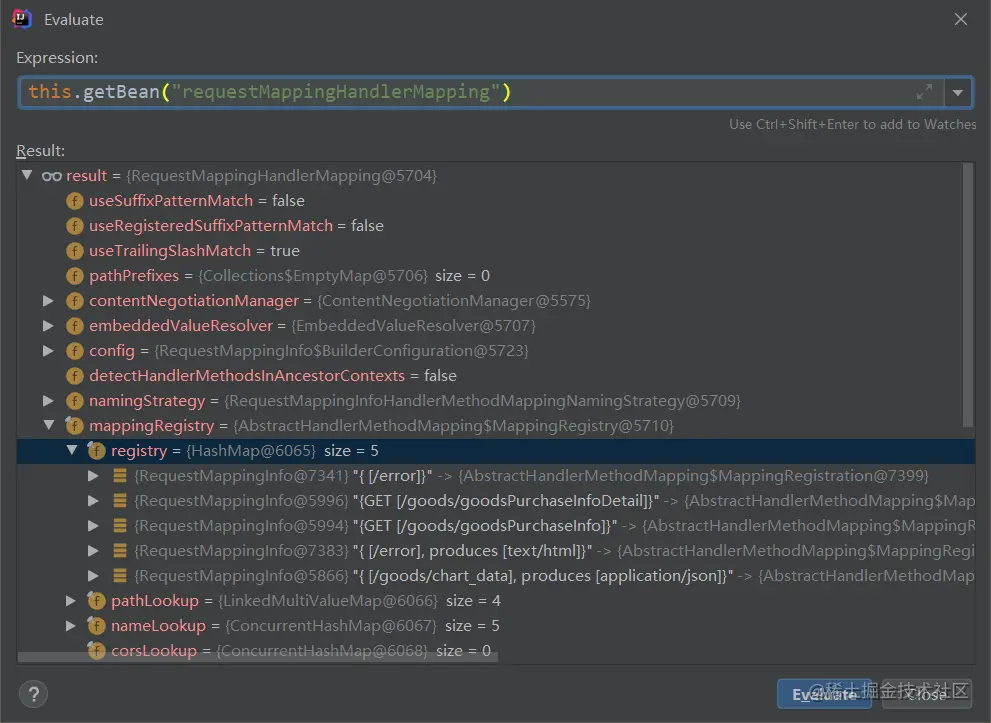The image size is (991, 723).
Task: Expand RequestMappingInfo@7383 entry
Action: [x=93, y=550]
